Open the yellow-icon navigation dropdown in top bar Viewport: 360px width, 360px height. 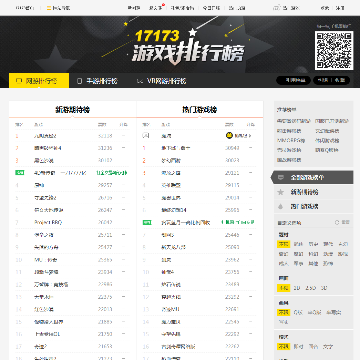click(58, 8)
